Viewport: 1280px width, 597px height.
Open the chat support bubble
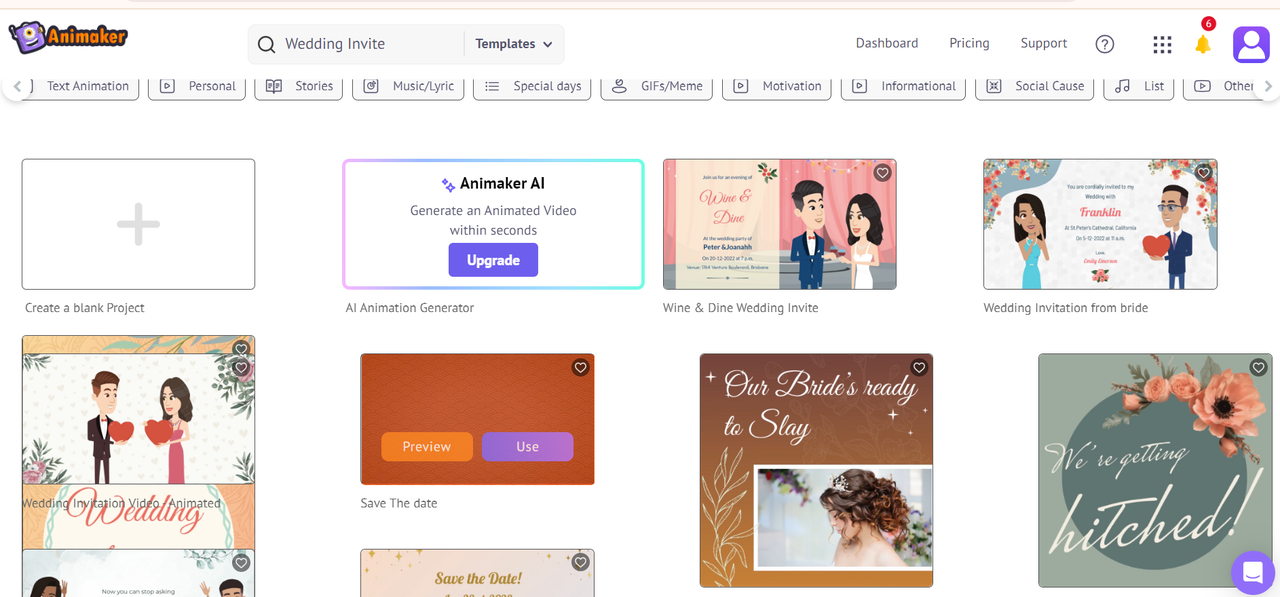pos(1251,573)
